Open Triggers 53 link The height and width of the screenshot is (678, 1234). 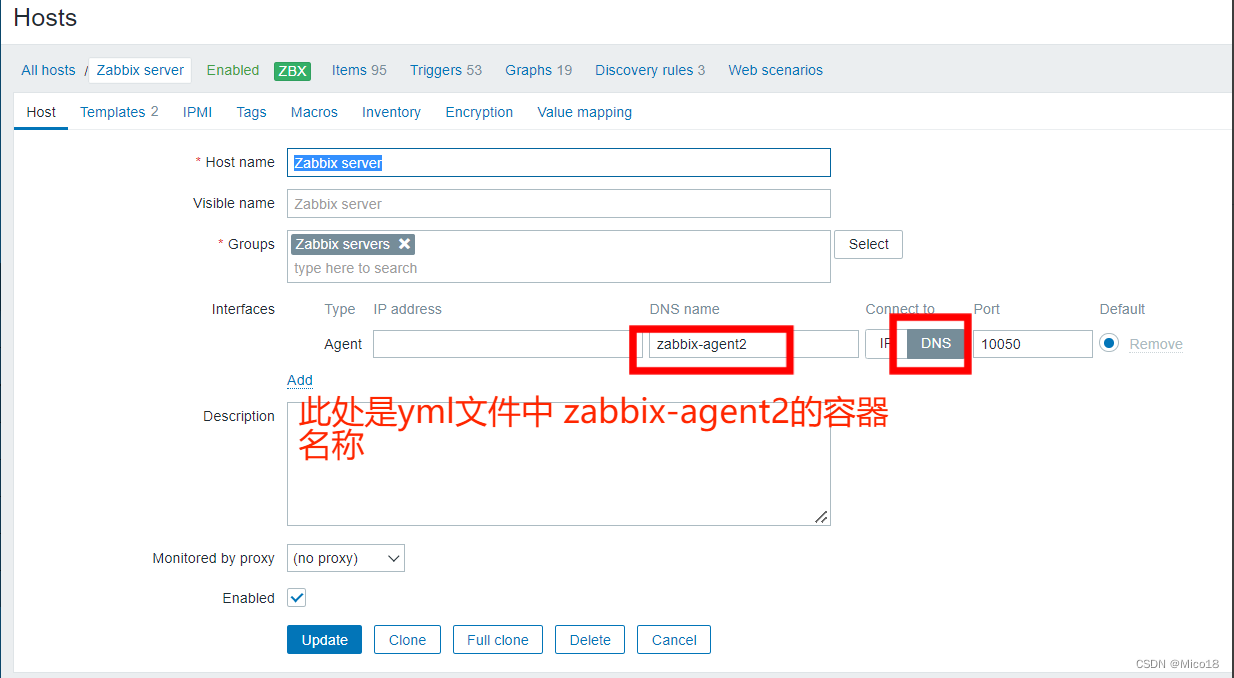point(446,70)
